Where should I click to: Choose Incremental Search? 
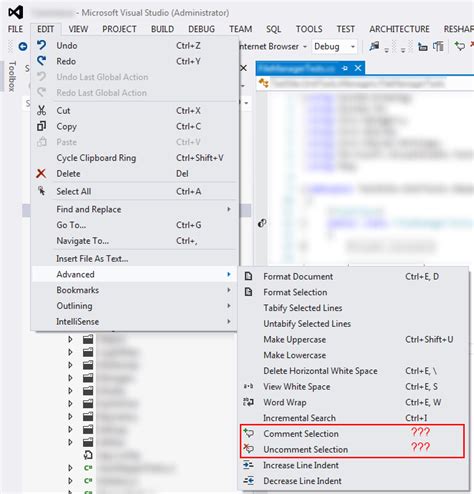click(x=353, y=418)
